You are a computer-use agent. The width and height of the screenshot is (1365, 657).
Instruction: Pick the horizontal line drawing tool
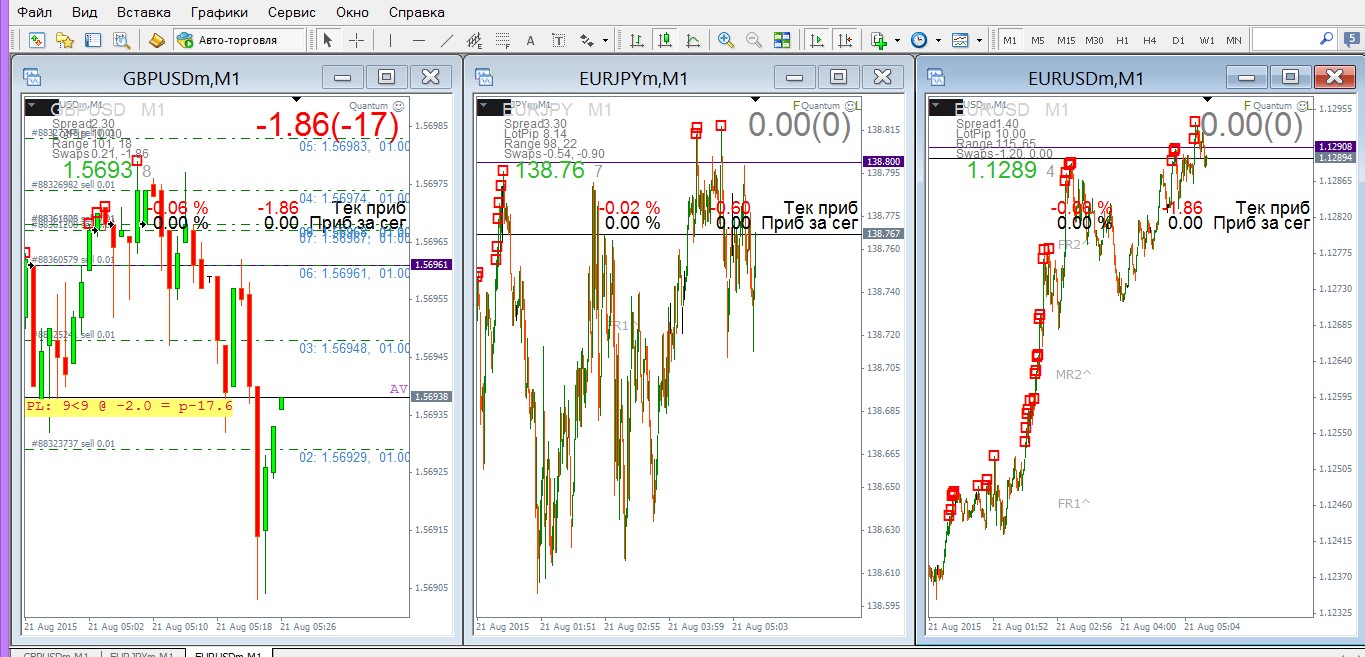[x=418, y=40]
